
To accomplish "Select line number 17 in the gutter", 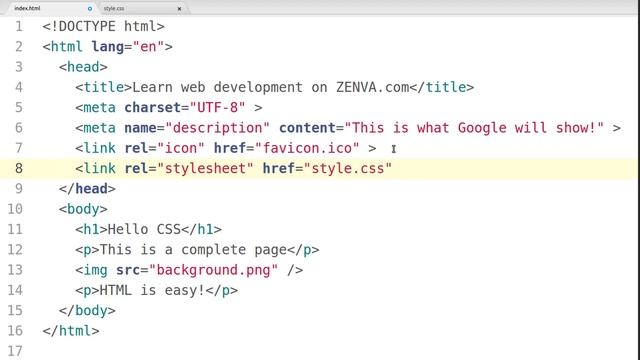I will pyautogui.click(x=15, y=351).
